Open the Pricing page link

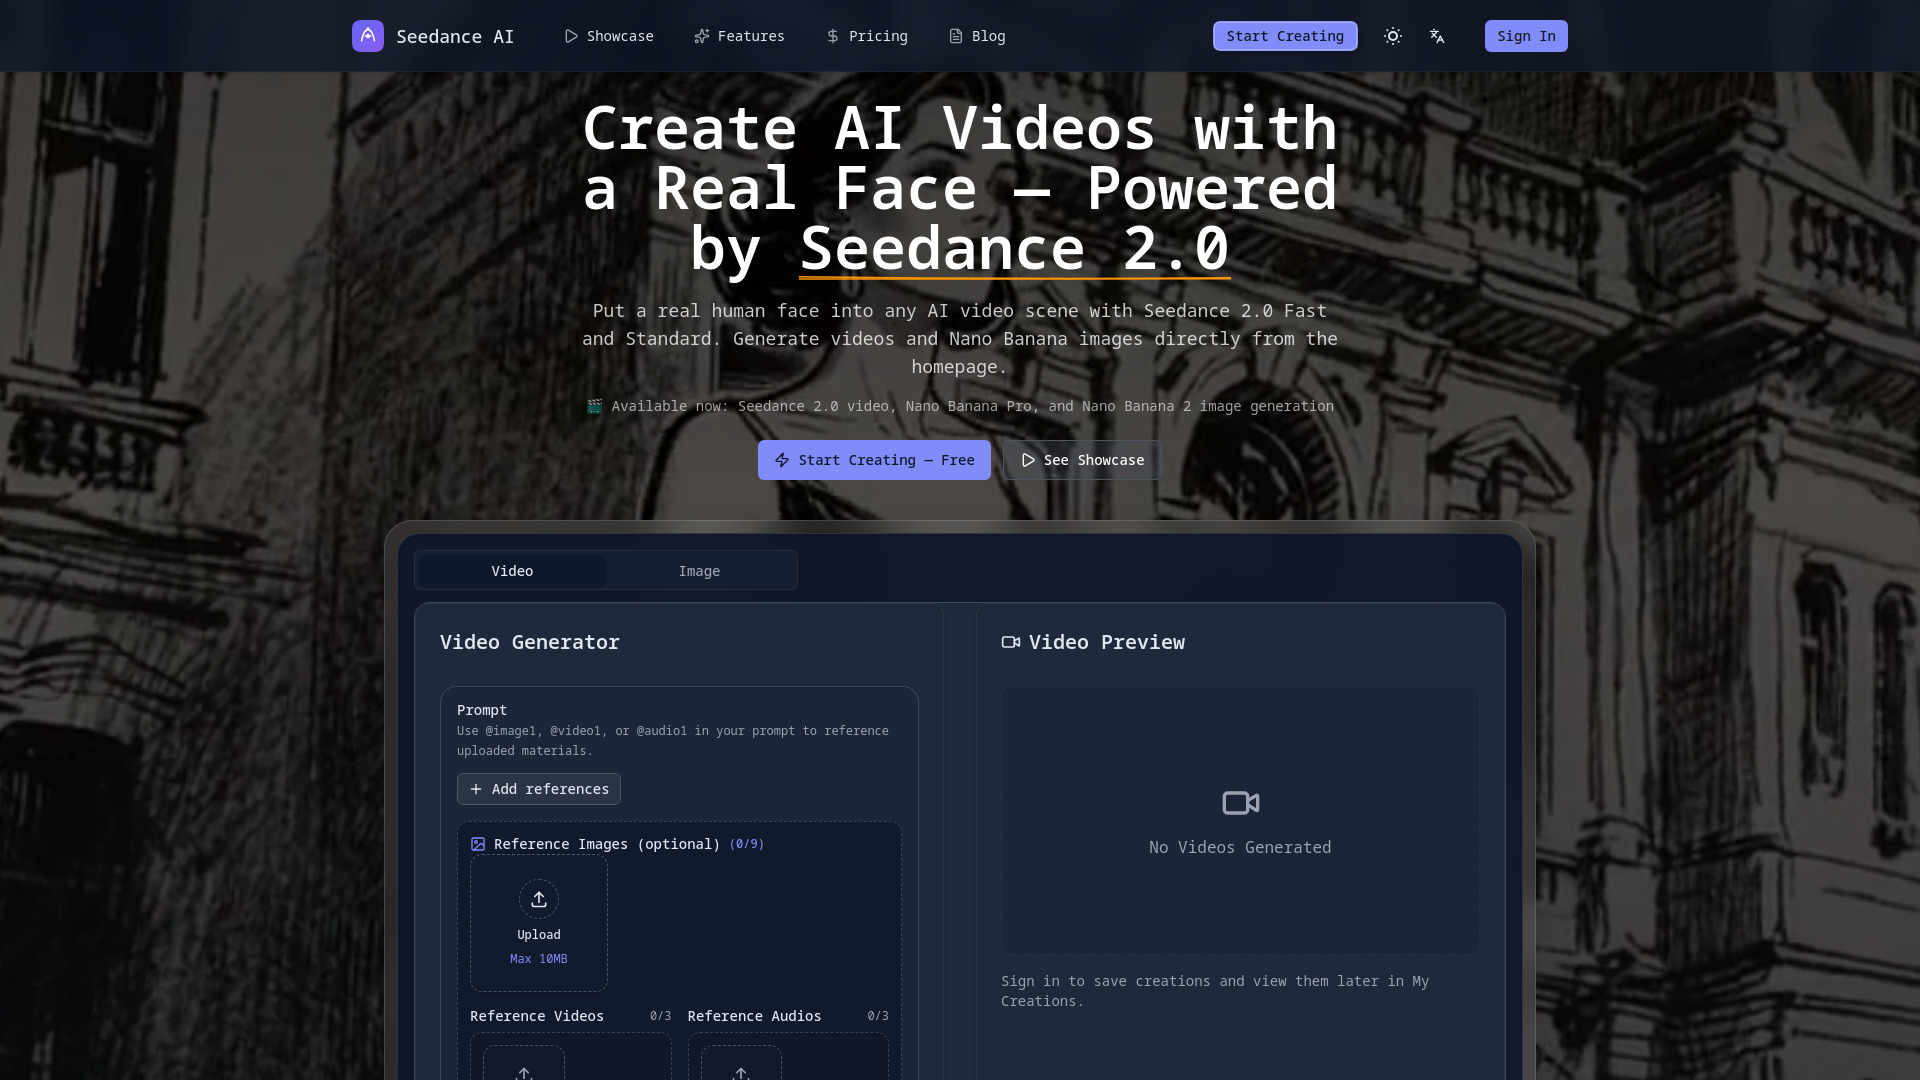tap(866, 36)
